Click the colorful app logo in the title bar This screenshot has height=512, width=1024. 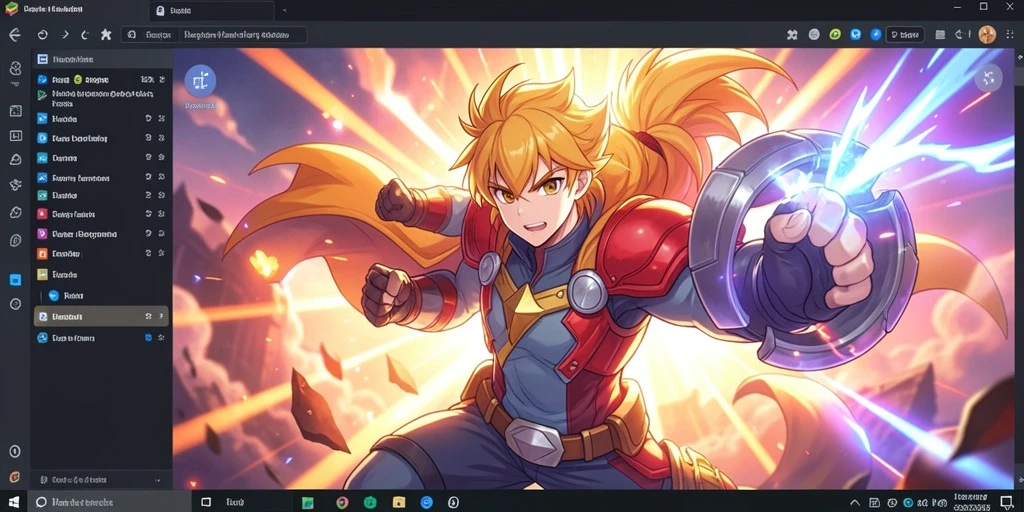pos(11,9)
